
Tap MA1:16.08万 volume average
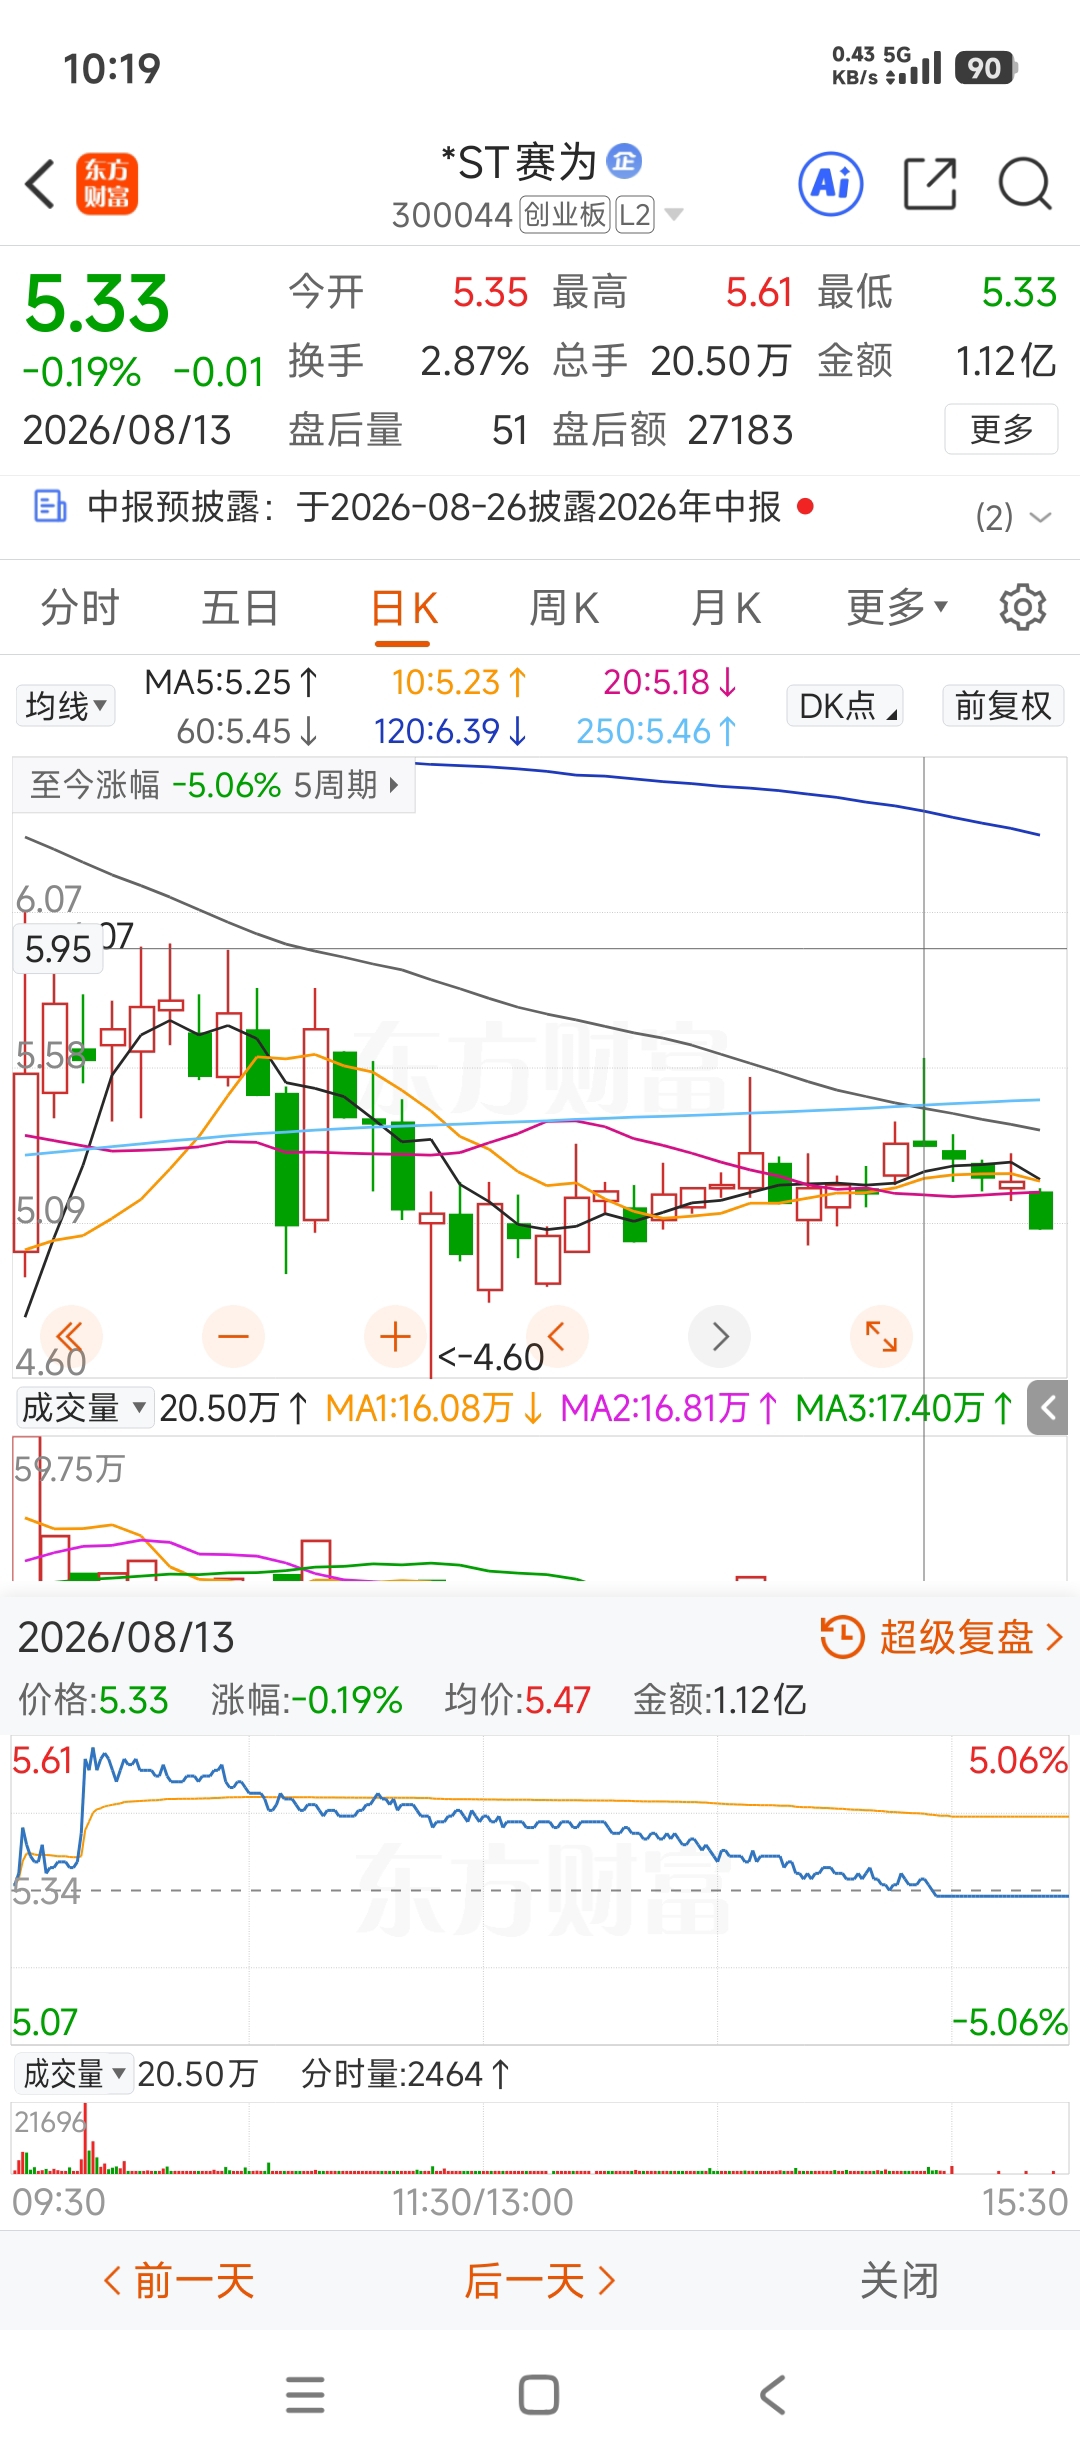435,1408
